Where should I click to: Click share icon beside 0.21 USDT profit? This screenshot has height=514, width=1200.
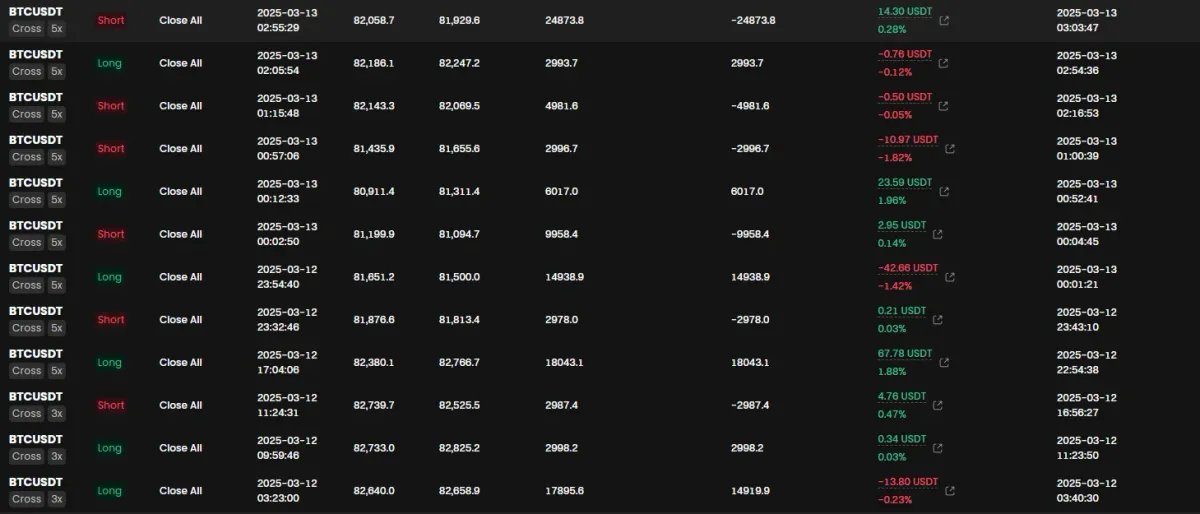(x=938, y=320)
